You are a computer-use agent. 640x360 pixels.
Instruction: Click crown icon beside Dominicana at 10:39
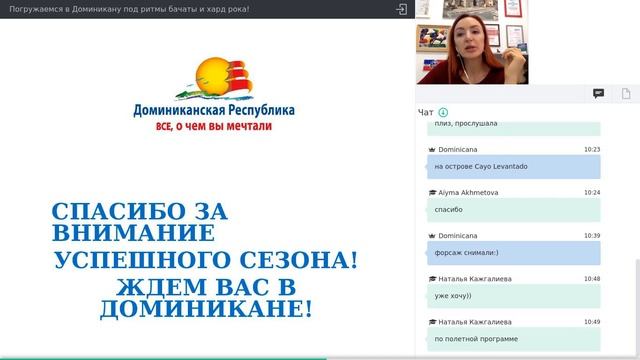[432, 236]
